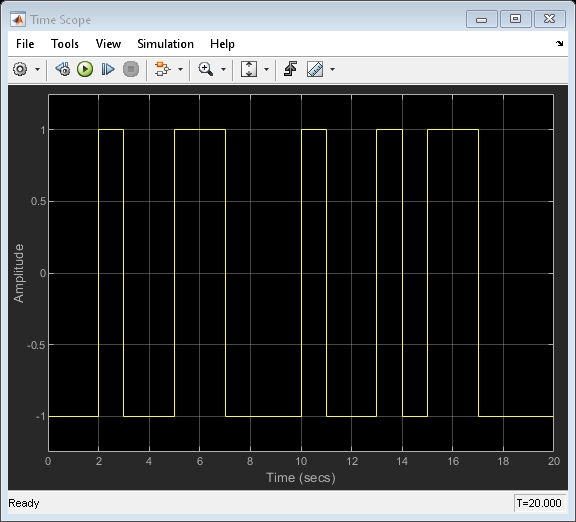The width and height of the screenshot is (576, 522).
Task: Expand the axes scaling dropdown arrow
Action: point(266,69)
